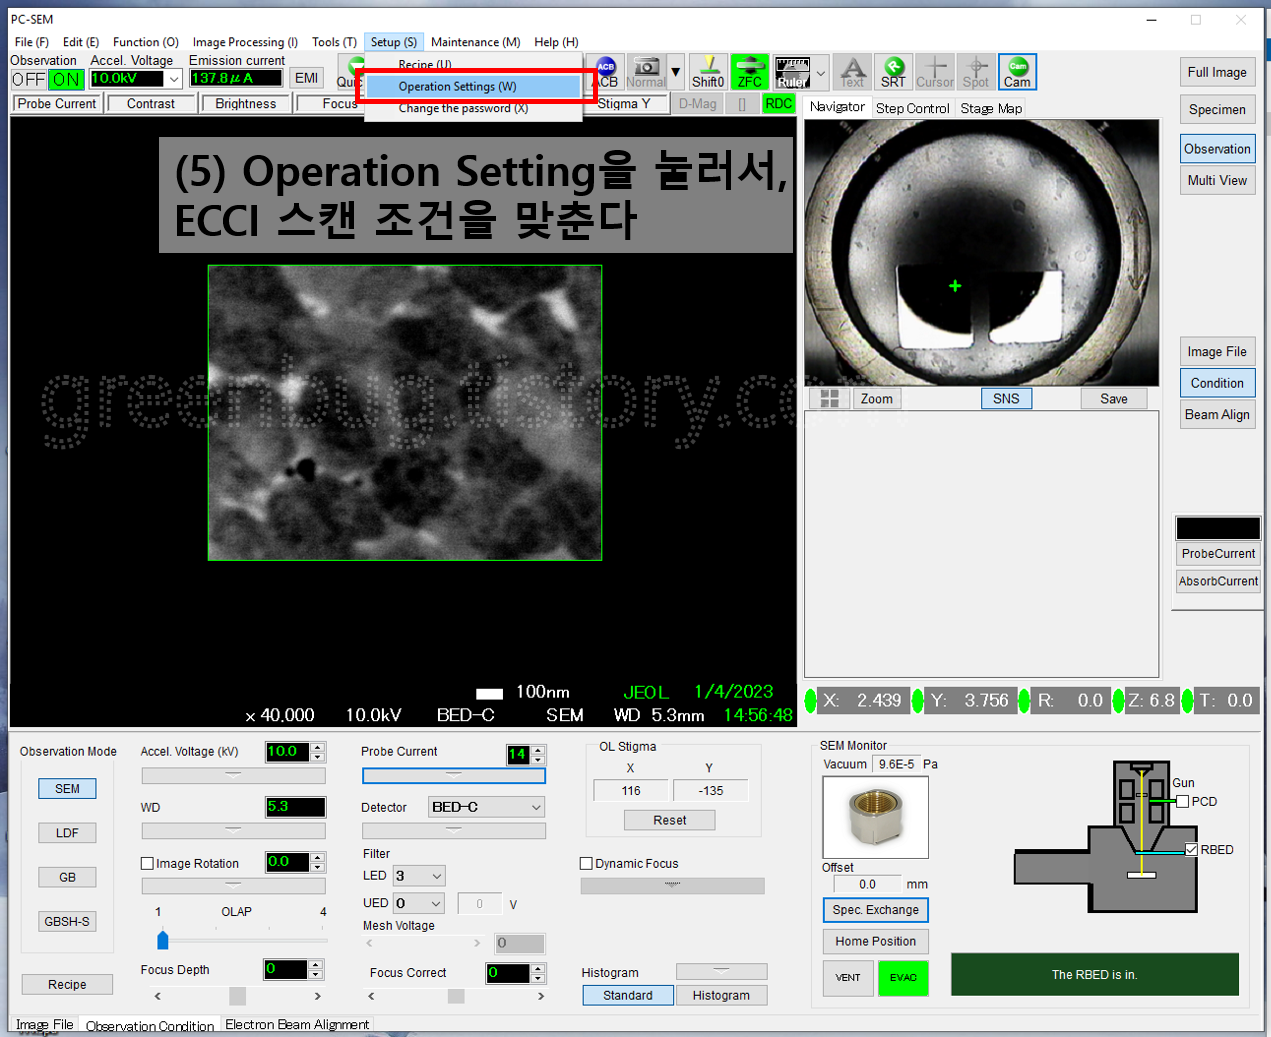Viewport: 1271px width, 1037px height.
Task: Click the Normal camera photo icon
Action: [x=646, y=72]
